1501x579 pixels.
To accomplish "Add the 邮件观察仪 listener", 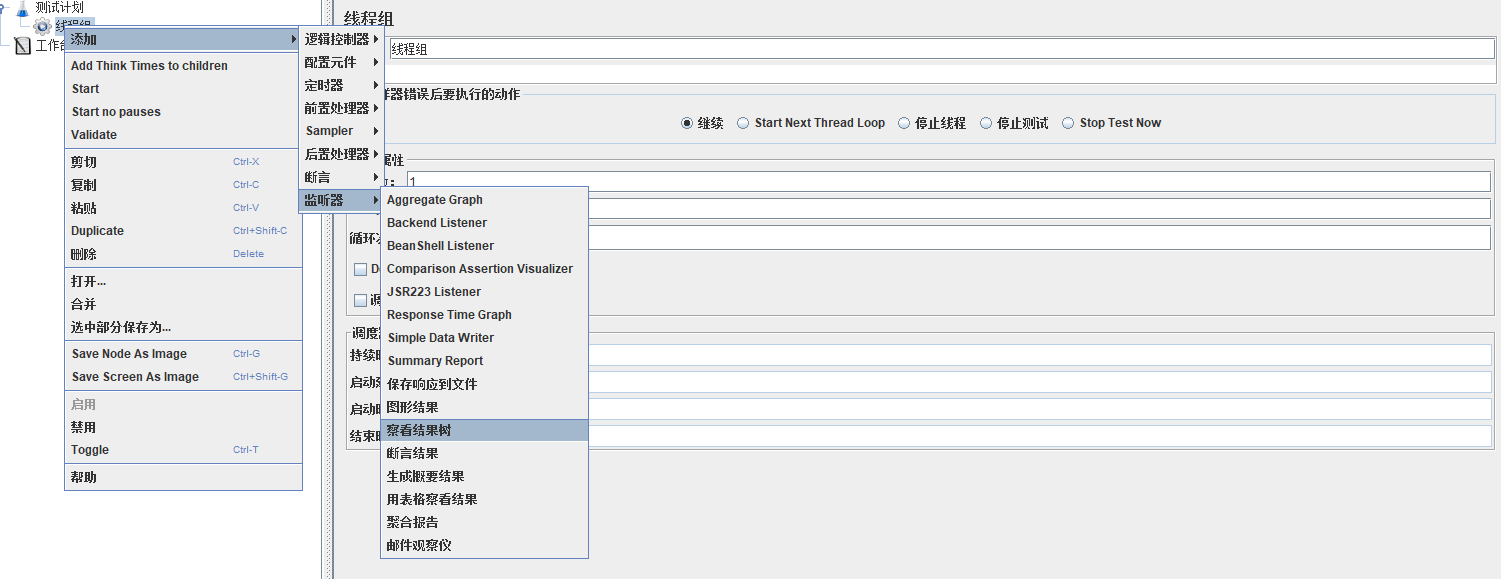I will coord(484,545).
